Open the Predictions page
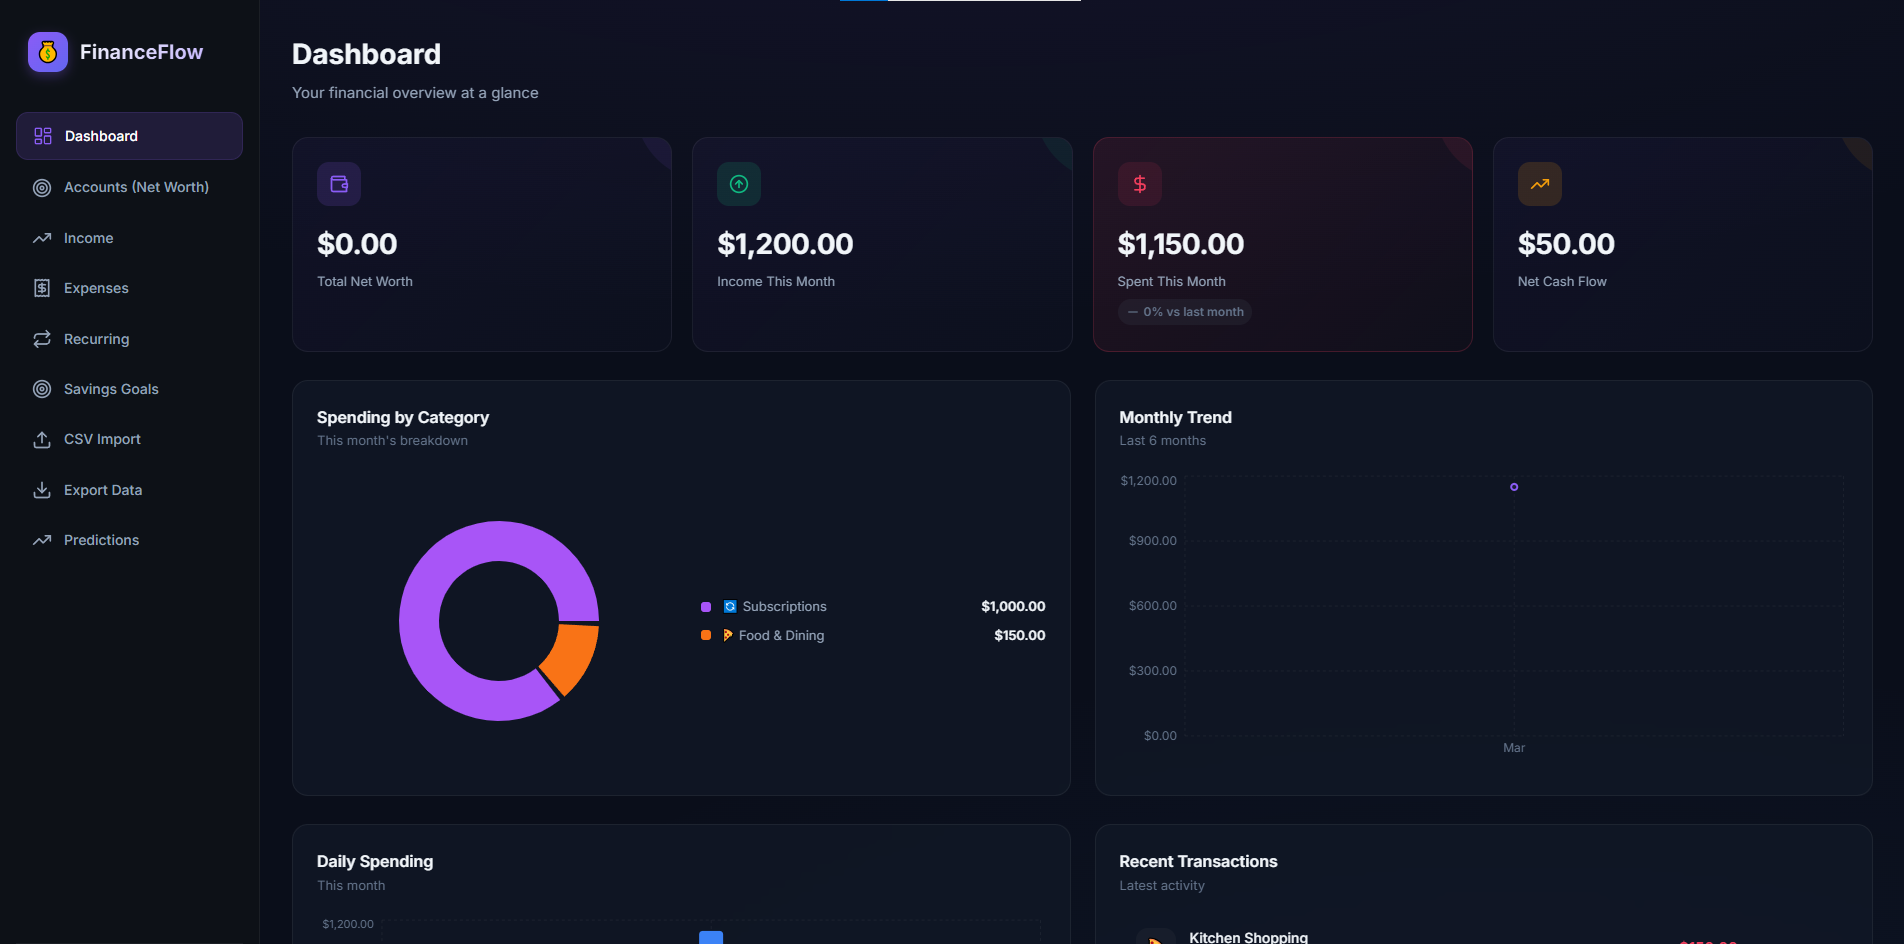1904x944 pixels. (101, 540)
